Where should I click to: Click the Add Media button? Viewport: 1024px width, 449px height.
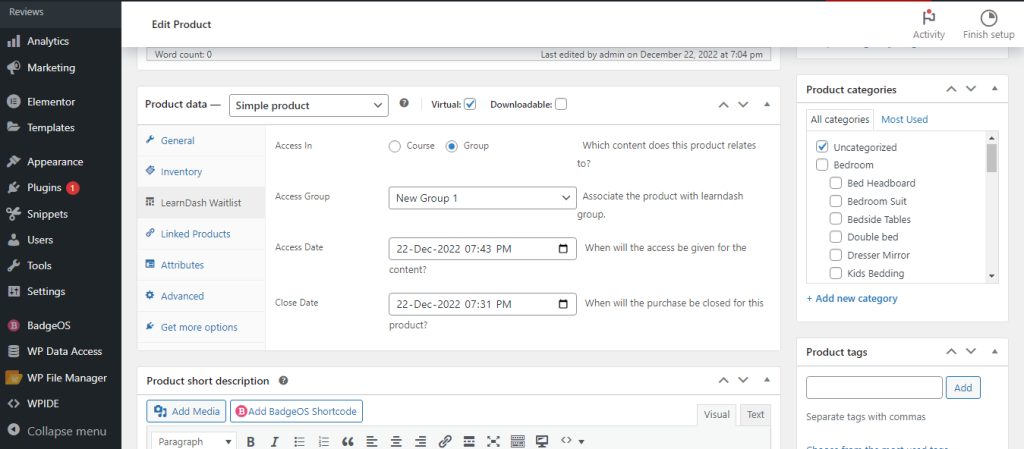point(186,411)
